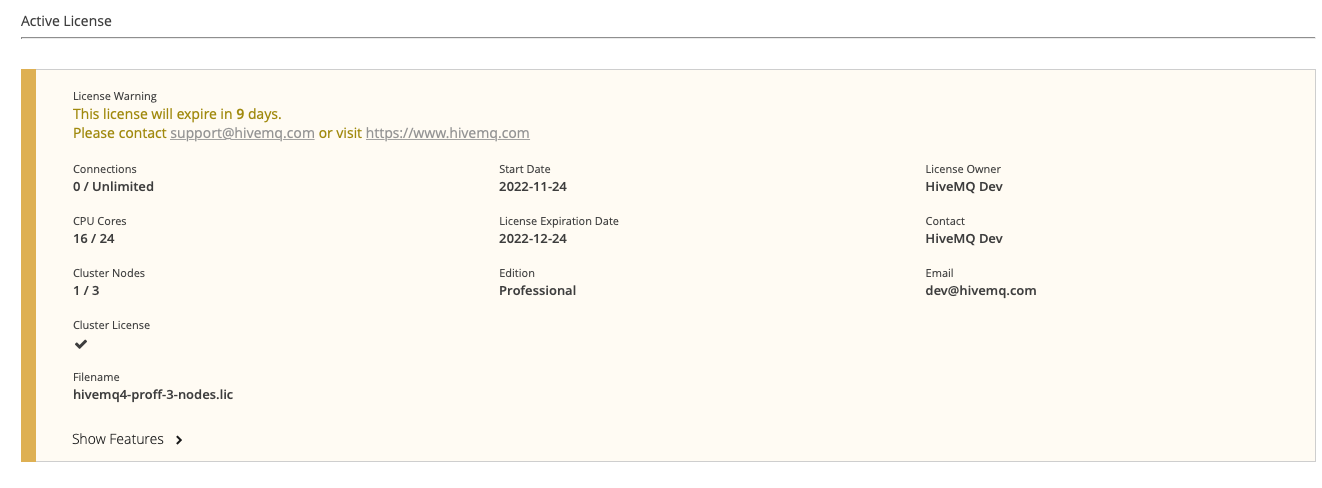Click the Cluster License label
This screenshot has height=488, width=1322.
112,325
